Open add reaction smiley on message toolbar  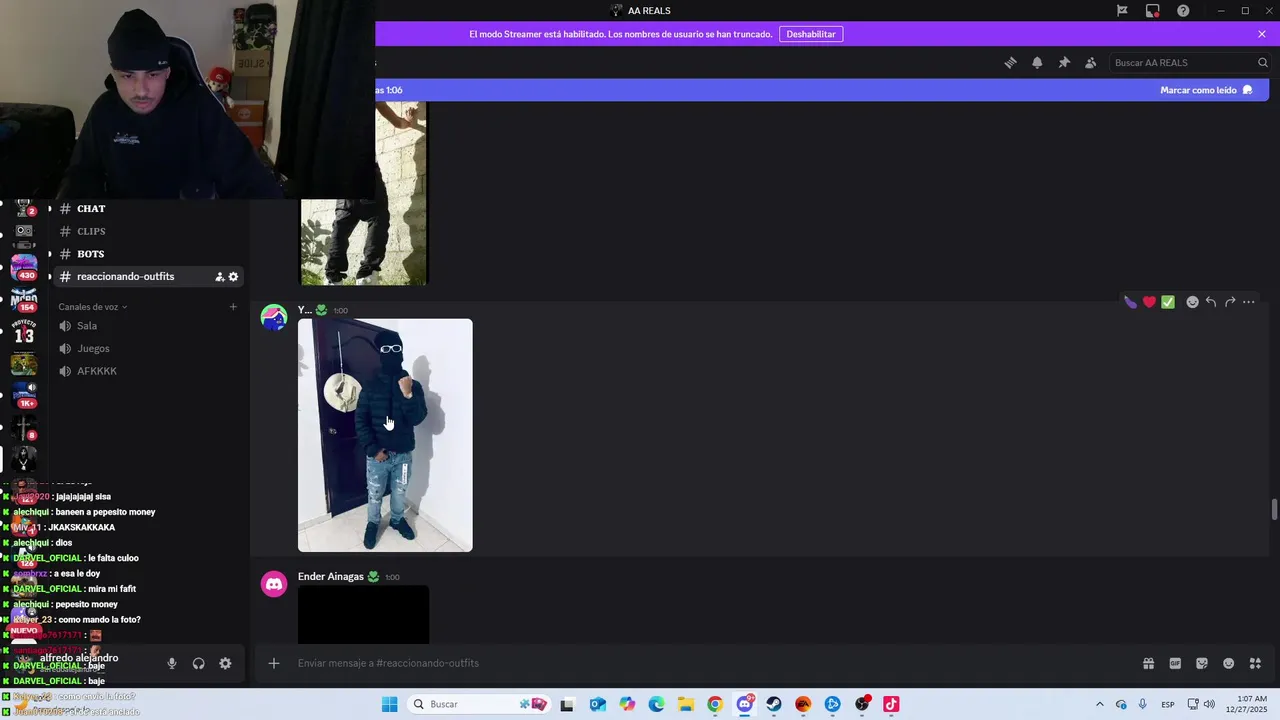[1192, 302]
